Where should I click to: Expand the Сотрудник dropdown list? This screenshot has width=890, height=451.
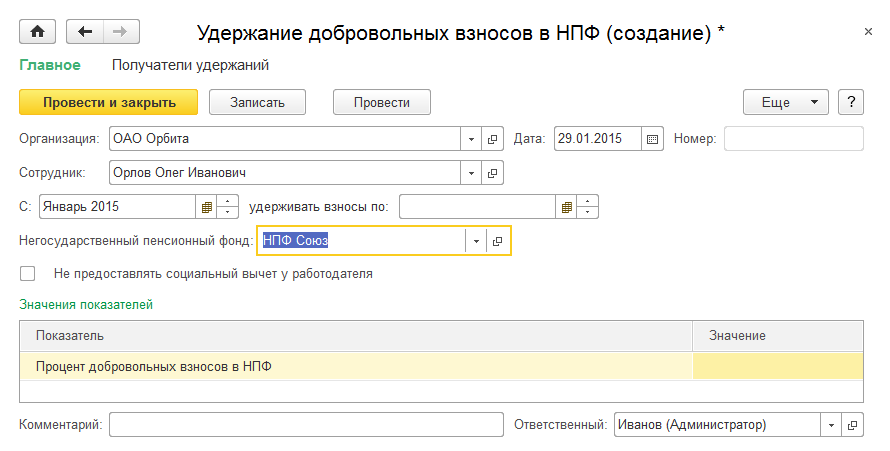coord(472,173)
